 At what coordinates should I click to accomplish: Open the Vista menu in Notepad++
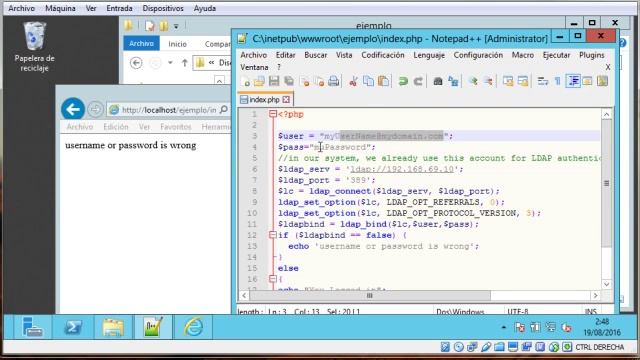tap(344, 55)
